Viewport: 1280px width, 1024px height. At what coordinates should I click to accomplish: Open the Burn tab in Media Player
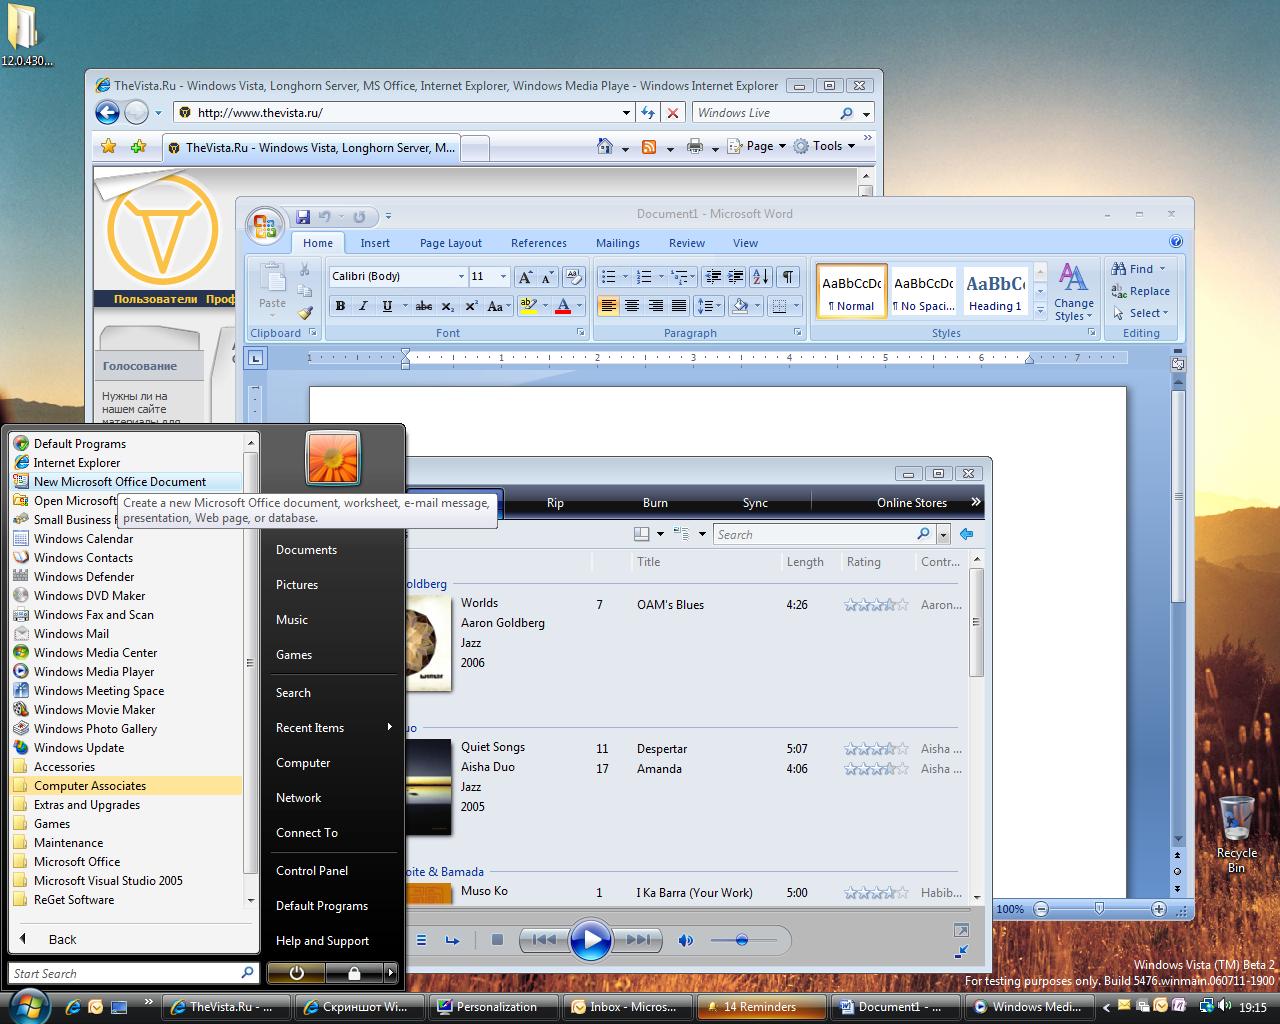coord(655,503)
